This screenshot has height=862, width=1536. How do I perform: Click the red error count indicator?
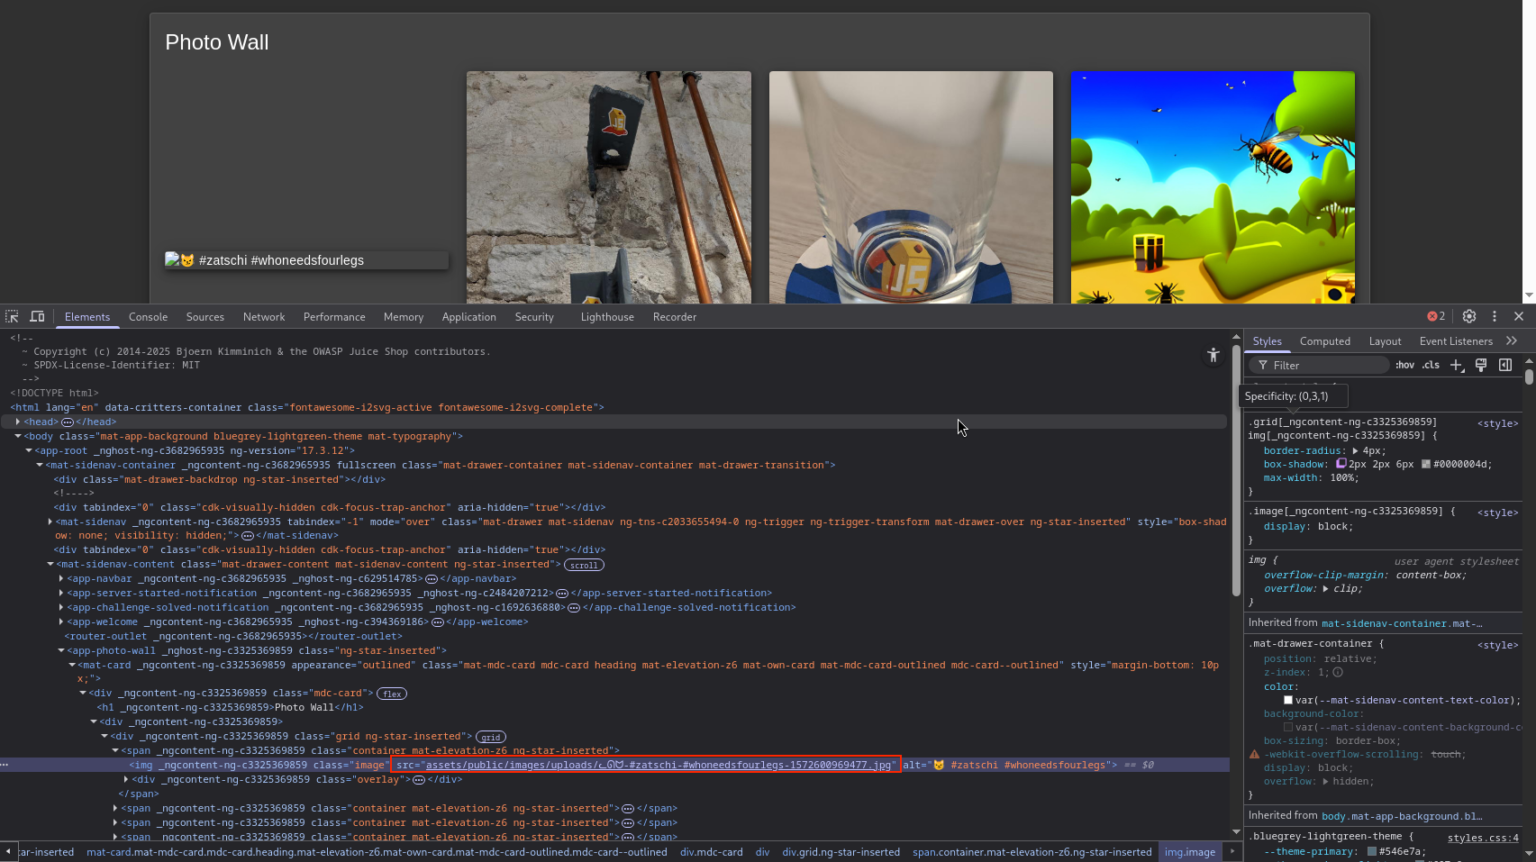coord(1436,316)
